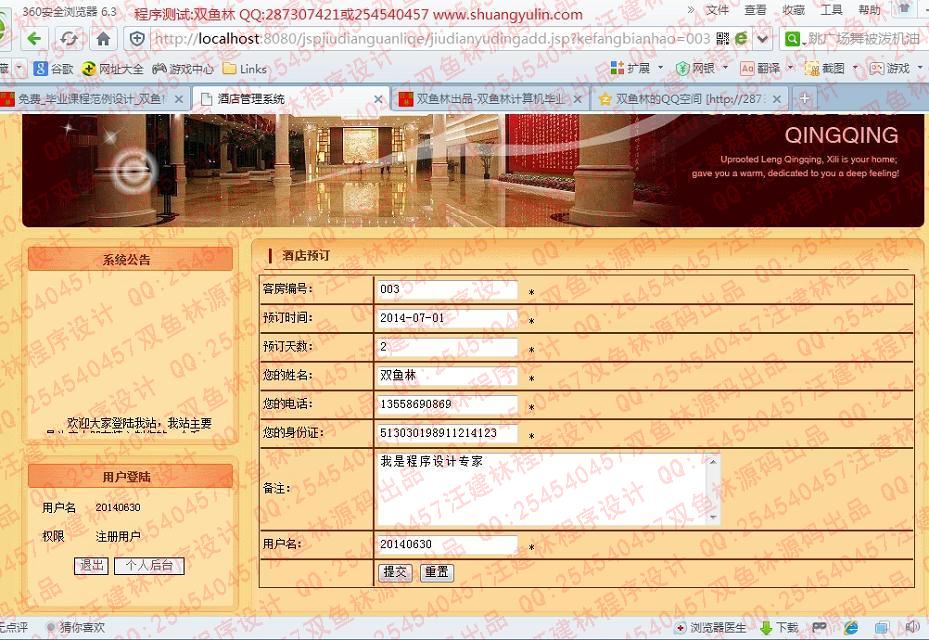This screenshot has height=640, width=929.
Task: Click the remarks scrollbar down arrow
Action: [x=713, y=517]
